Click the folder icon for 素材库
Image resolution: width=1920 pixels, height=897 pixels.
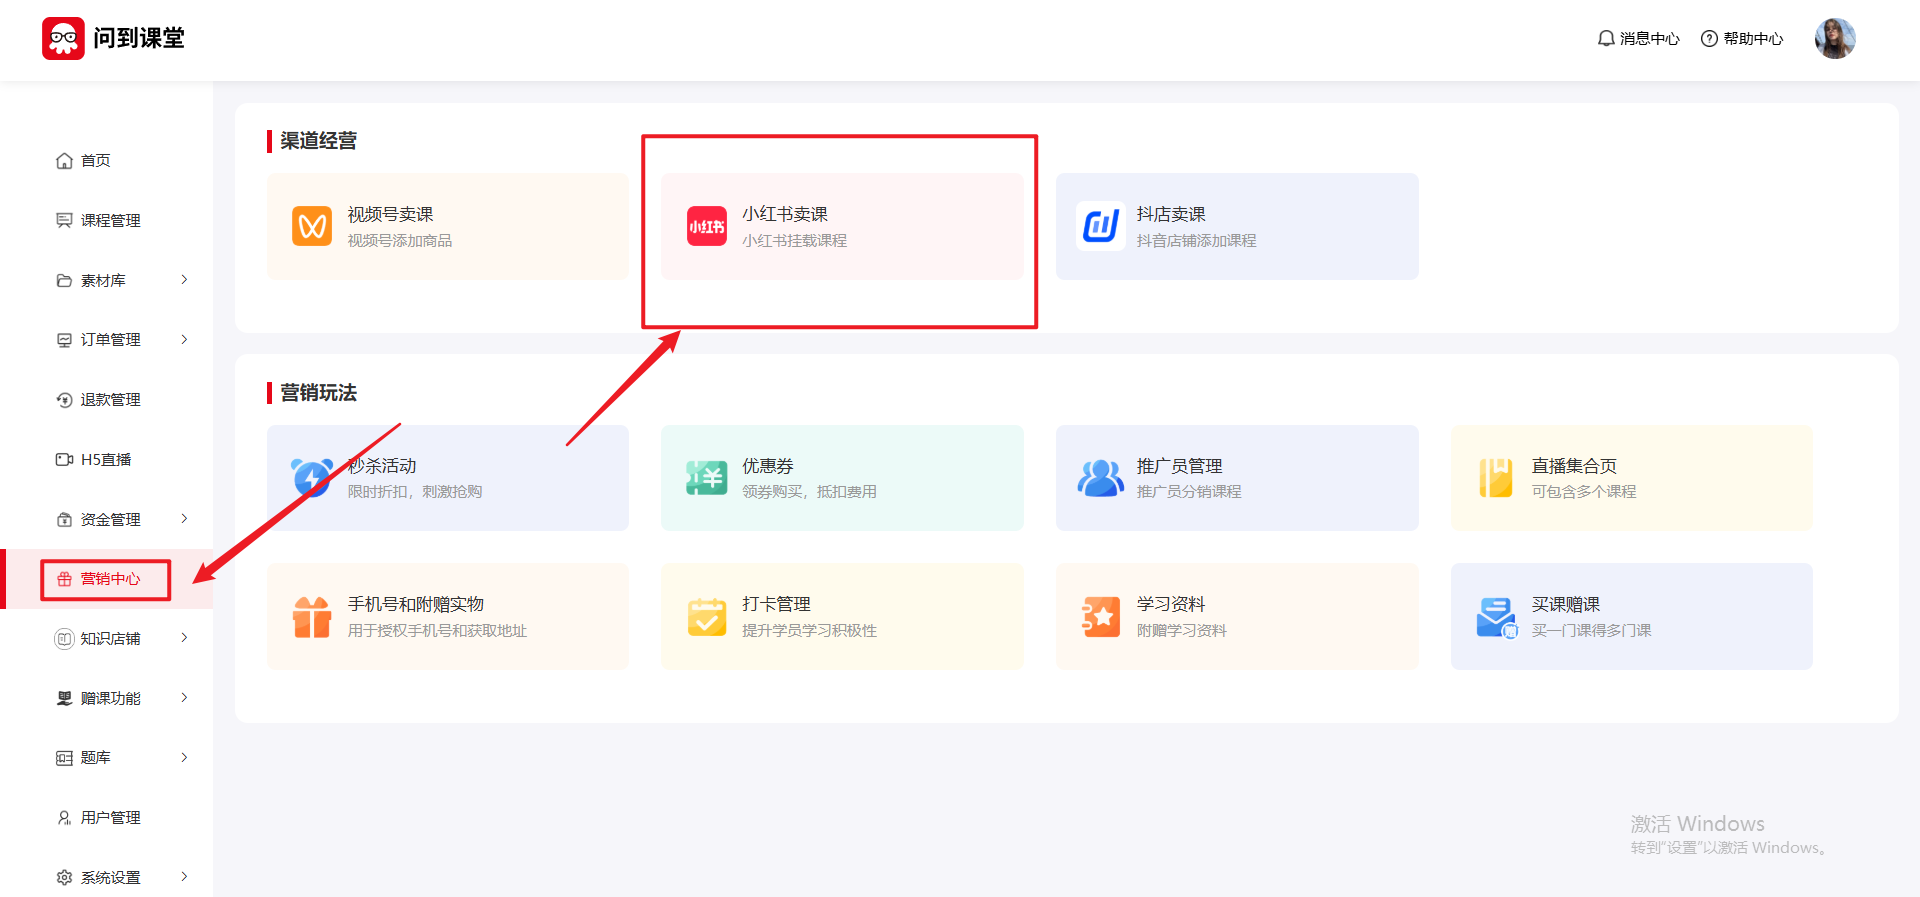[x=64, y=280]
